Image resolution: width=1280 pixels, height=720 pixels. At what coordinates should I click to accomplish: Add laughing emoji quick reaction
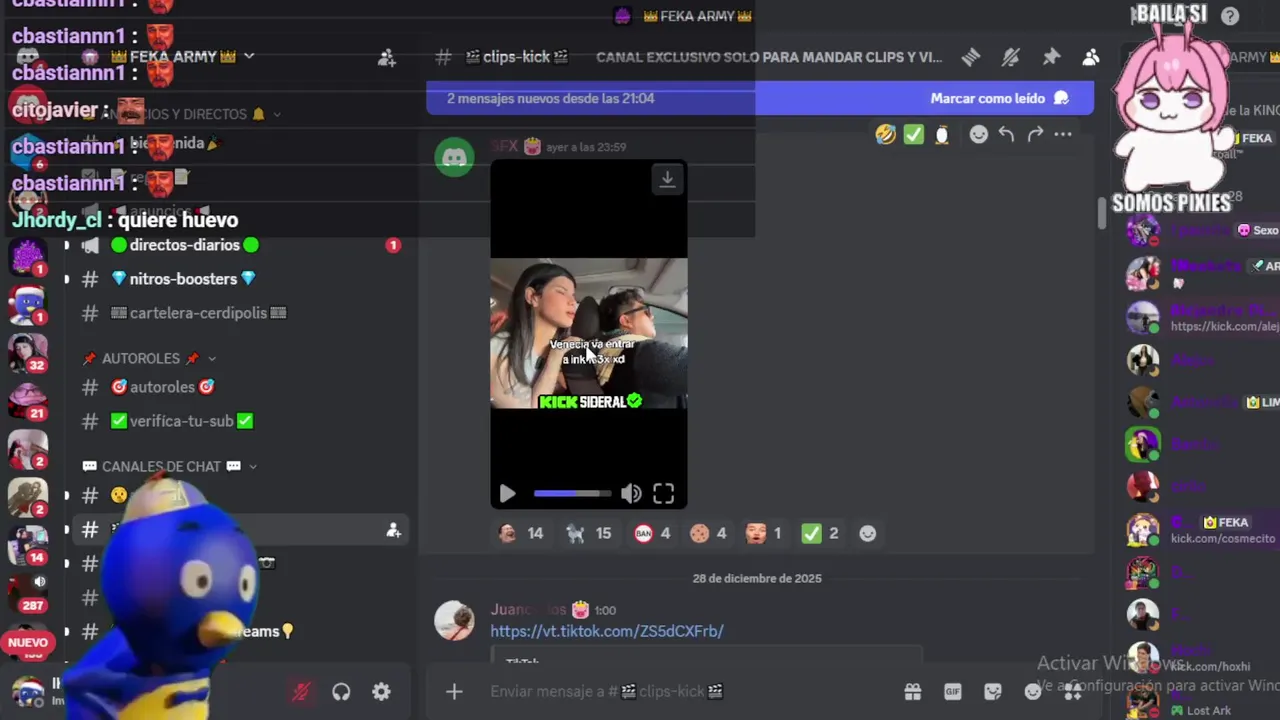[x=885, y=134]
